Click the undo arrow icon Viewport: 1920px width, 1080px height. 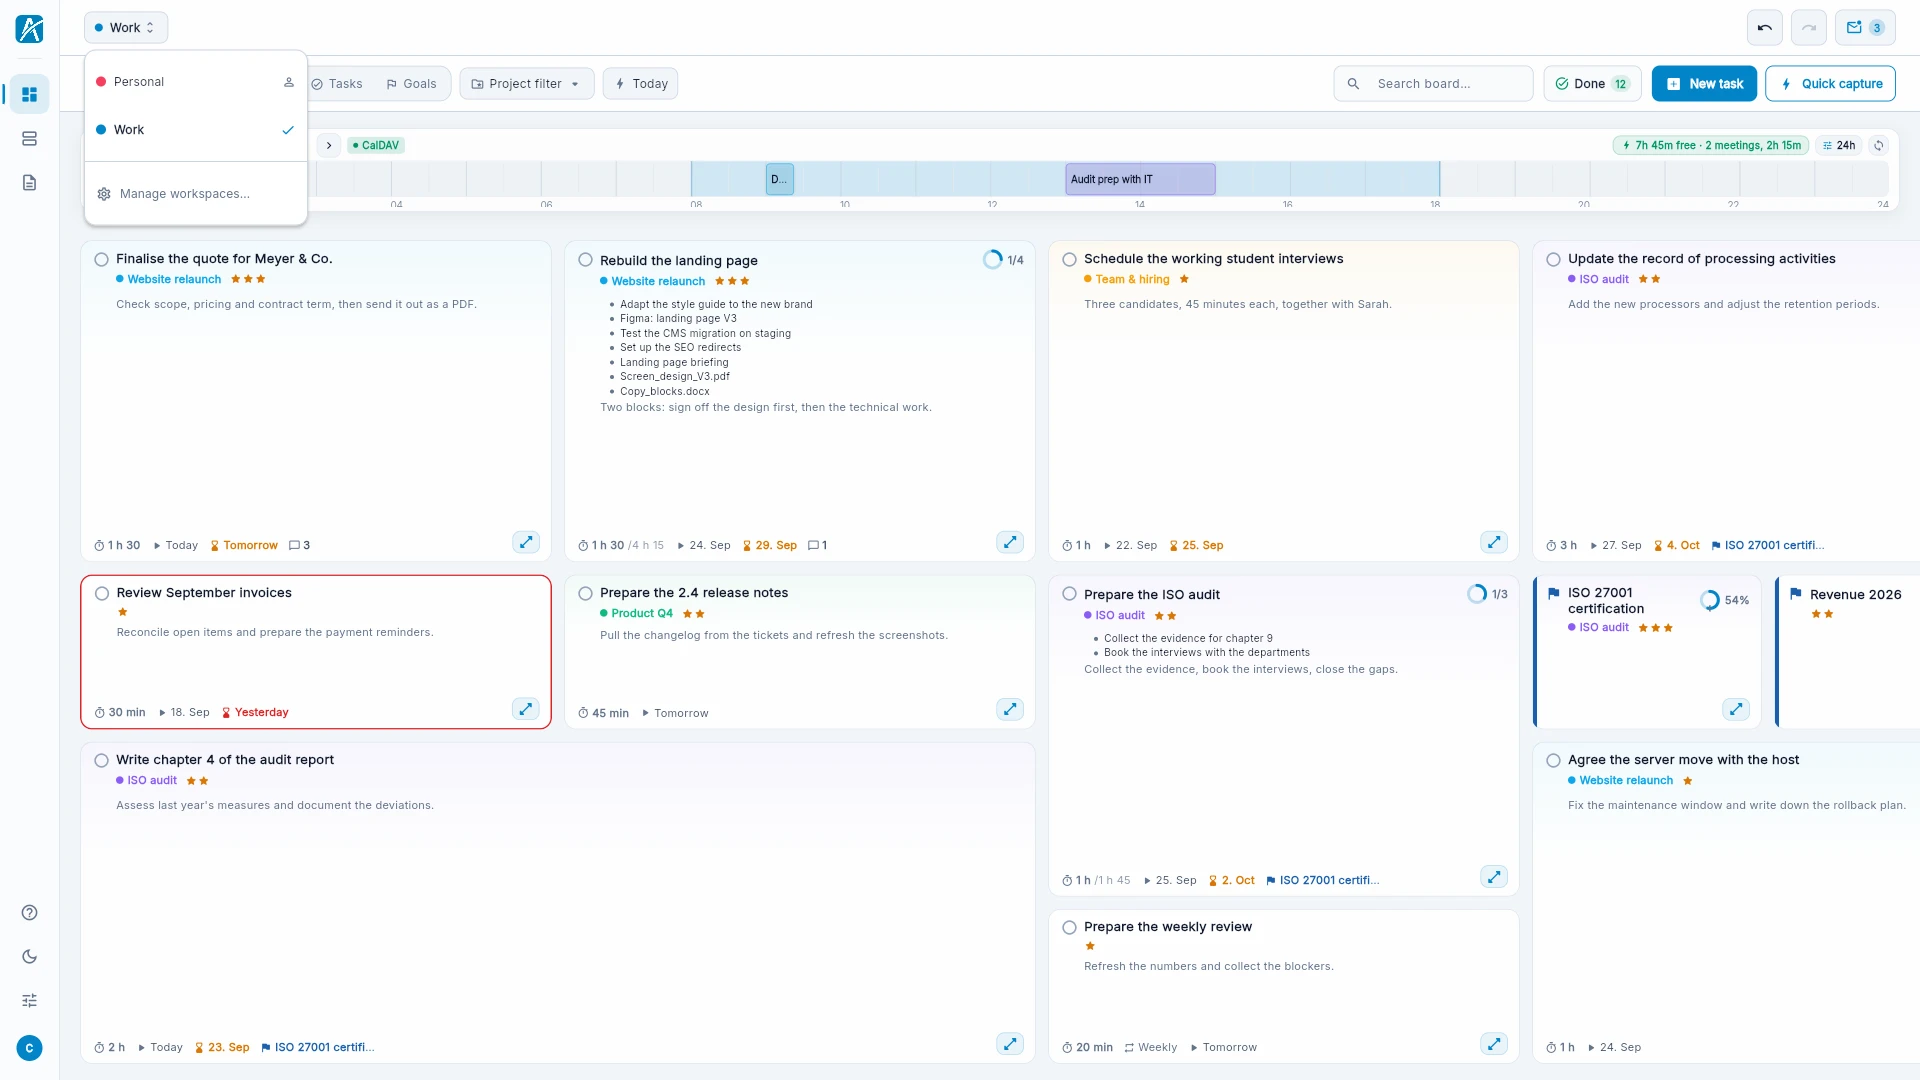1764,28
